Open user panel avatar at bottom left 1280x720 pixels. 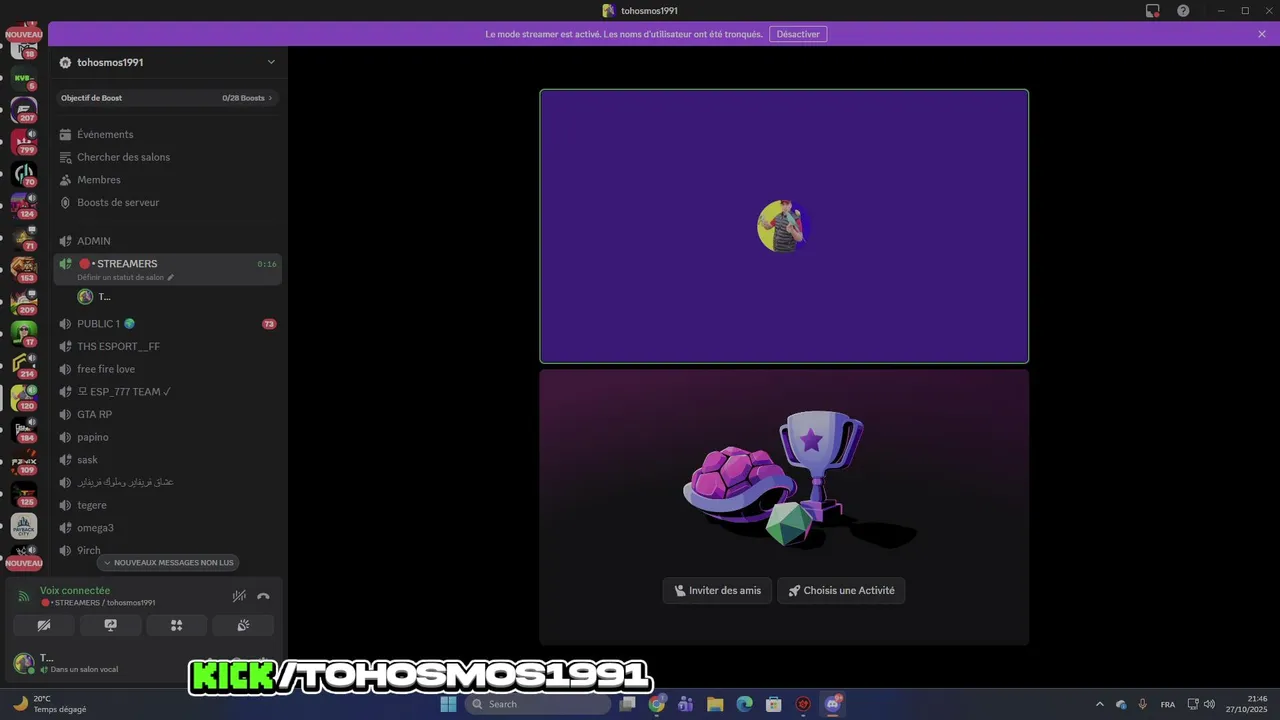pyautogui.click(x=24, y=662)
